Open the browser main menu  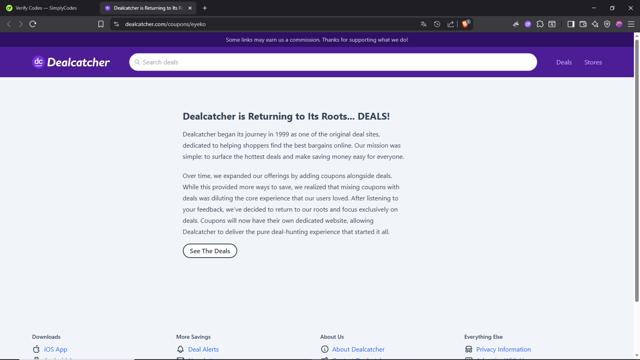tap(631, 24)
